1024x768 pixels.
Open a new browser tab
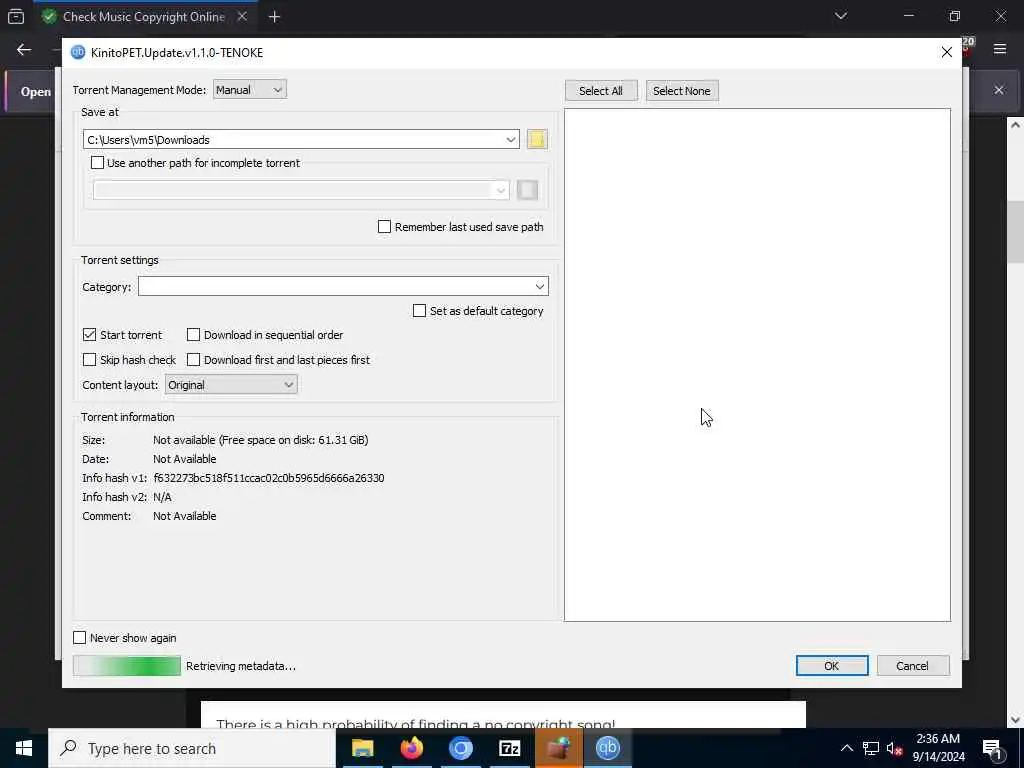point(274,17)
